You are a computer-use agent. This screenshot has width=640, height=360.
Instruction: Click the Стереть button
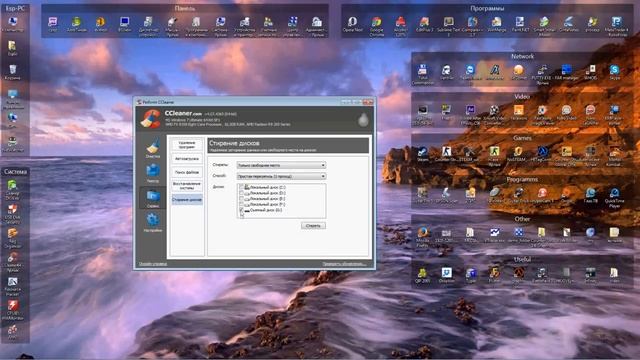[x=313, y=226]
